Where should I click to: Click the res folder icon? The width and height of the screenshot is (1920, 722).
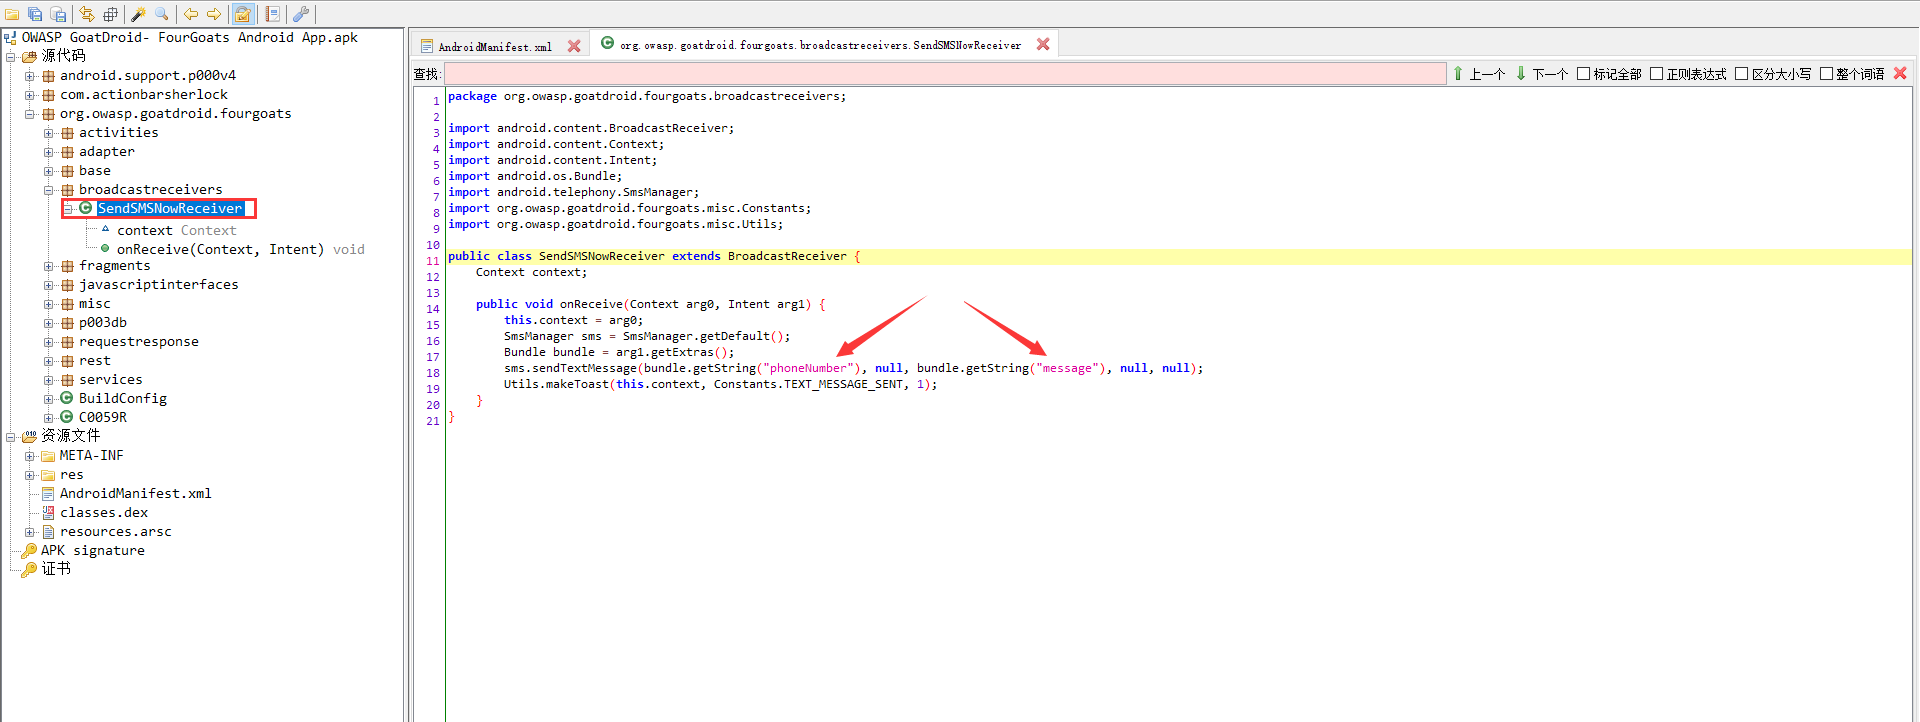(48, 475)
